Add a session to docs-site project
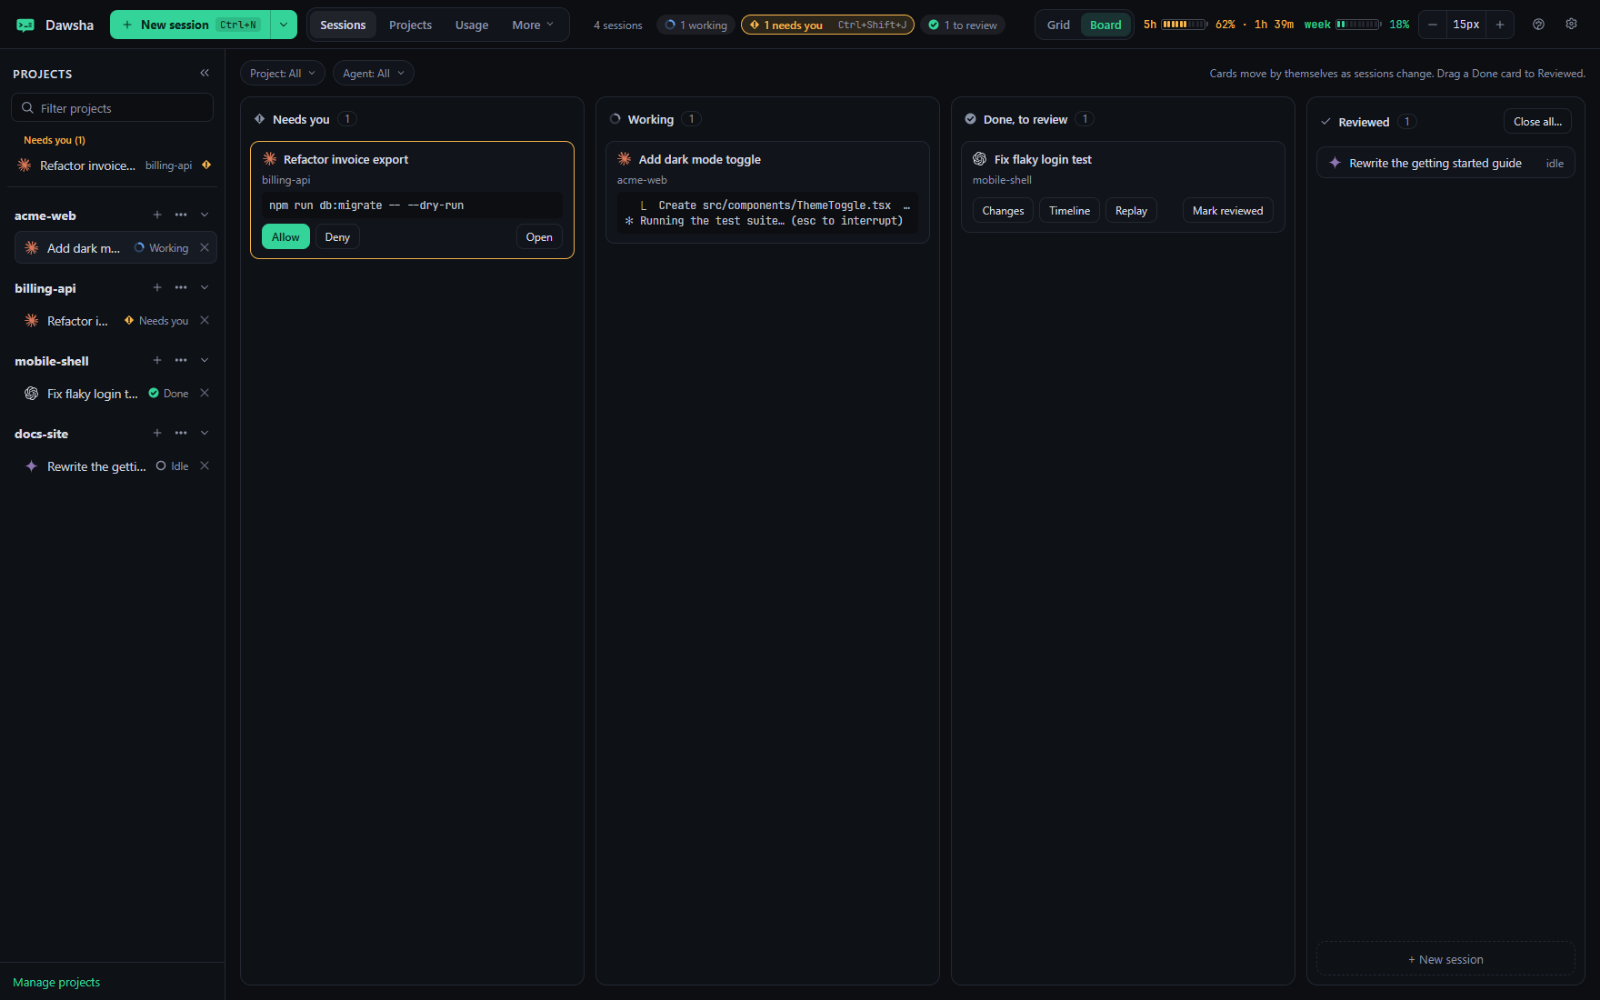This screenshot has height=1000, width=1600. (157, 433)
